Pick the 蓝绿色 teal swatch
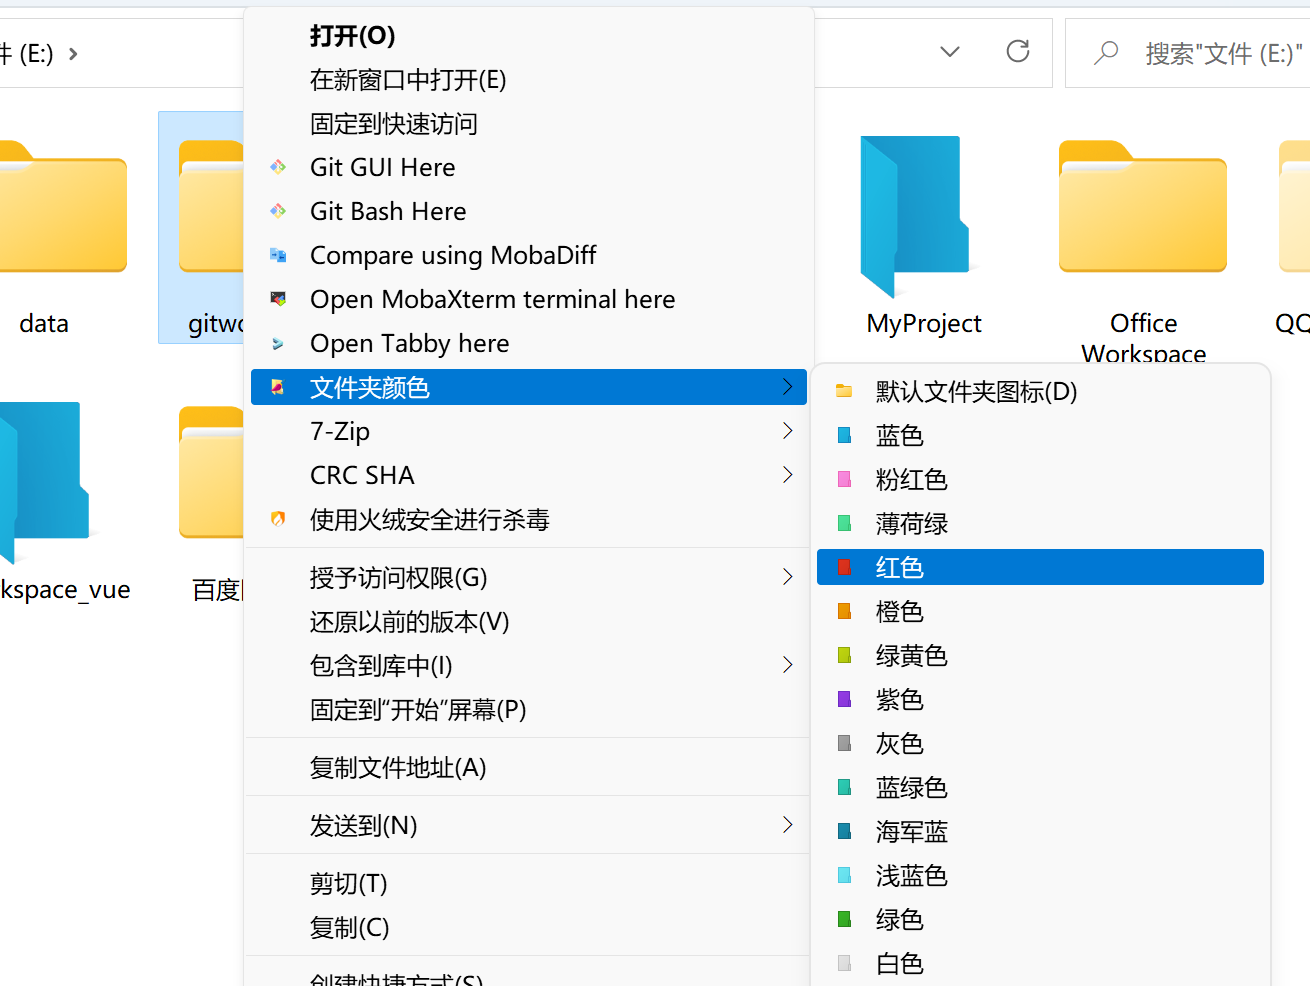Screen dimensions: 1310x986 (x=844, y=787)
